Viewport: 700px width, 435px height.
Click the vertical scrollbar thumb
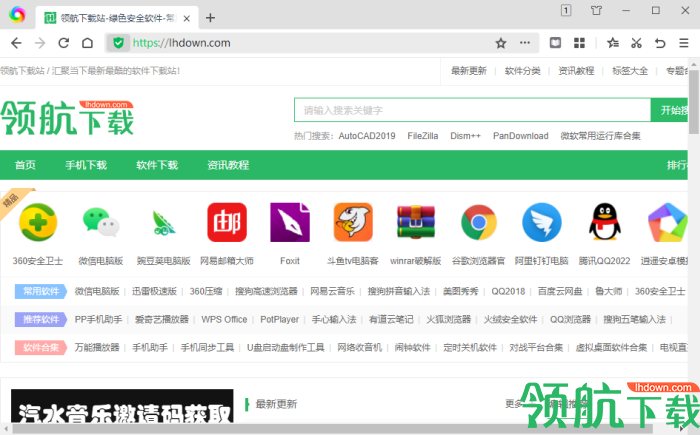pyautogui.click(x=693, y=102)
